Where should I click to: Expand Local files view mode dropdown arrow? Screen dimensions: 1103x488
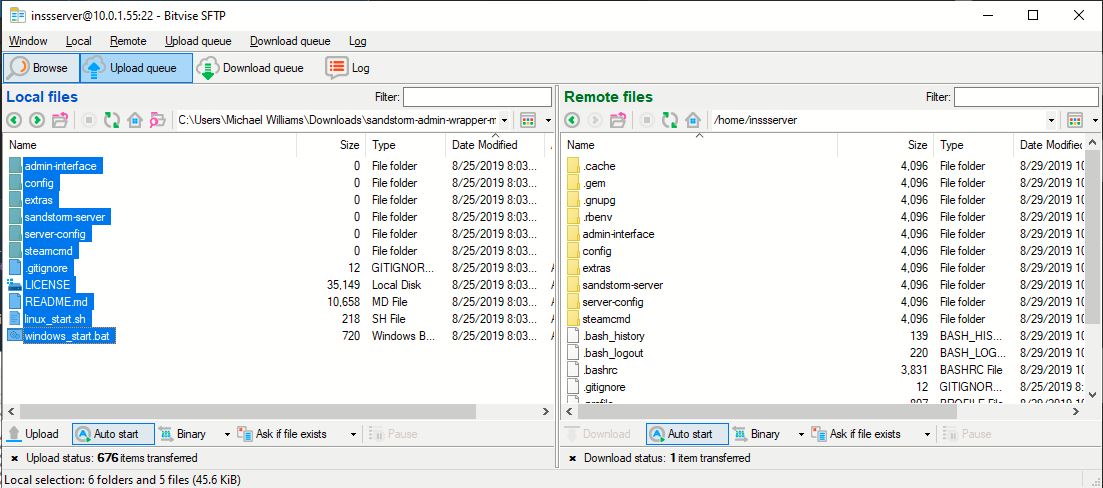pyautogui.click(x=548, y=120)
